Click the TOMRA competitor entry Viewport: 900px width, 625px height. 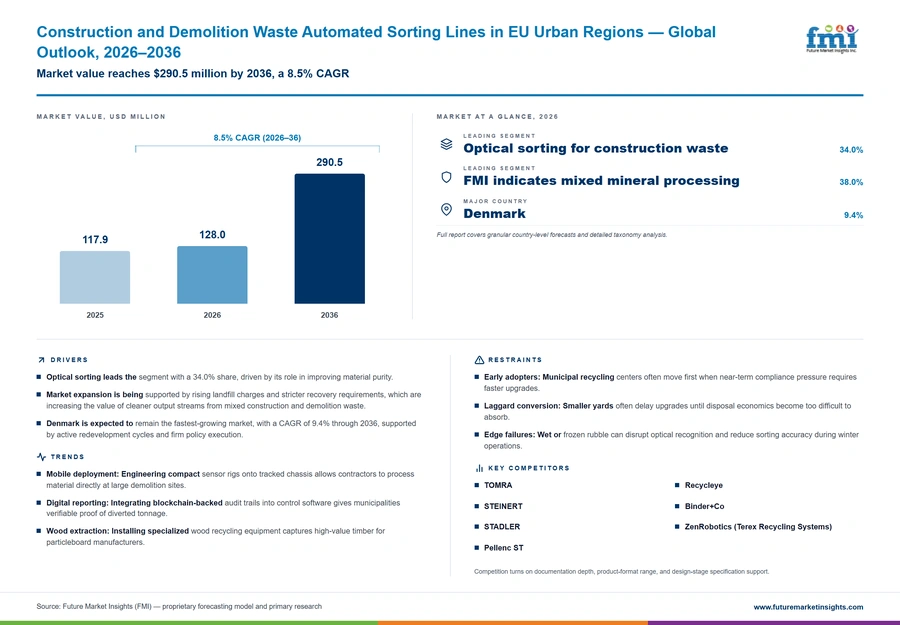[x=498, y=486]
